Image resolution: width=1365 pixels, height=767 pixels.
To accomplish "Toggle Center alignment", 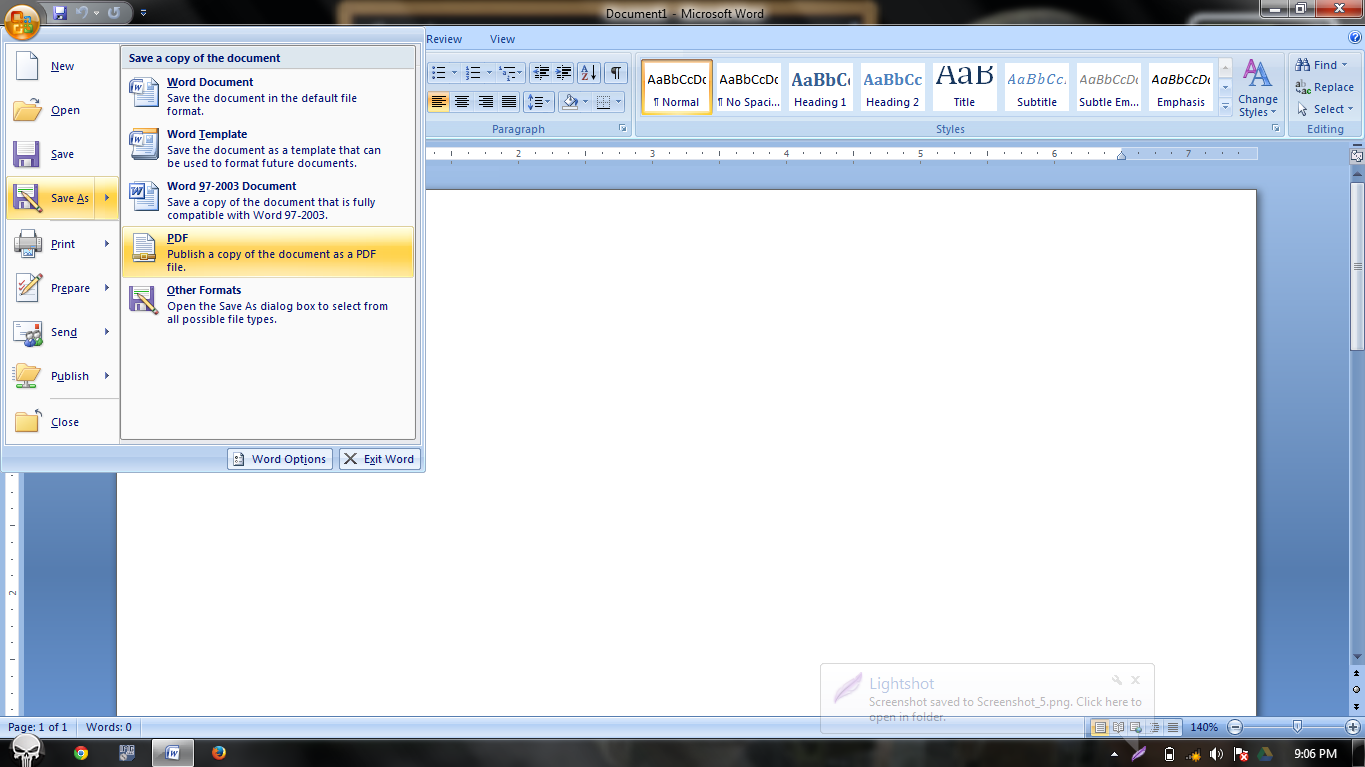I will click(x=462, y=102).
